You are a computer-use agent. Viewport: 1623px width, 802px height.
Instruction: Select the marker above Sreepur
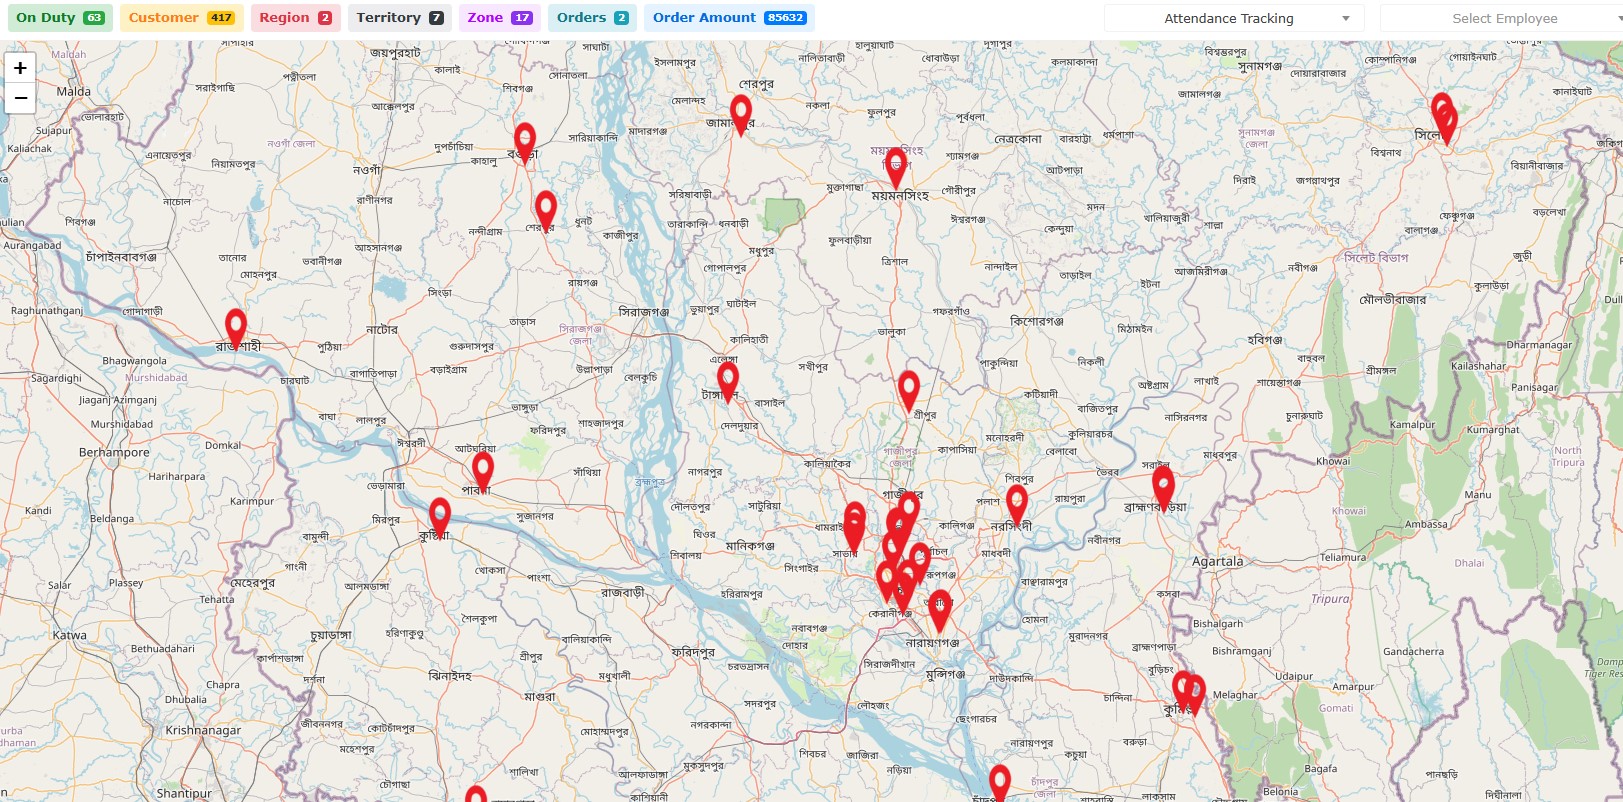point(909,391)
